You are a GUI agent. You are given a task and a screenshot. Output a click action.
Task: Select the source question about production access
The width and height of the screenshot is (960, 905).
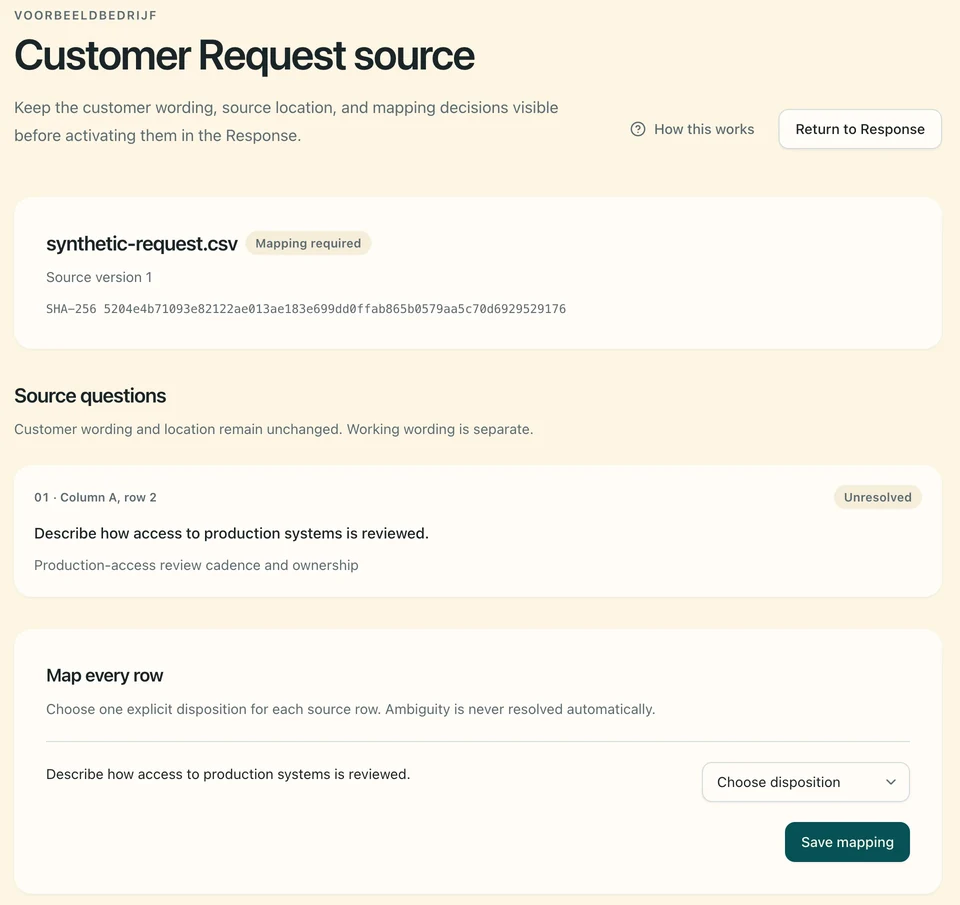231,533
